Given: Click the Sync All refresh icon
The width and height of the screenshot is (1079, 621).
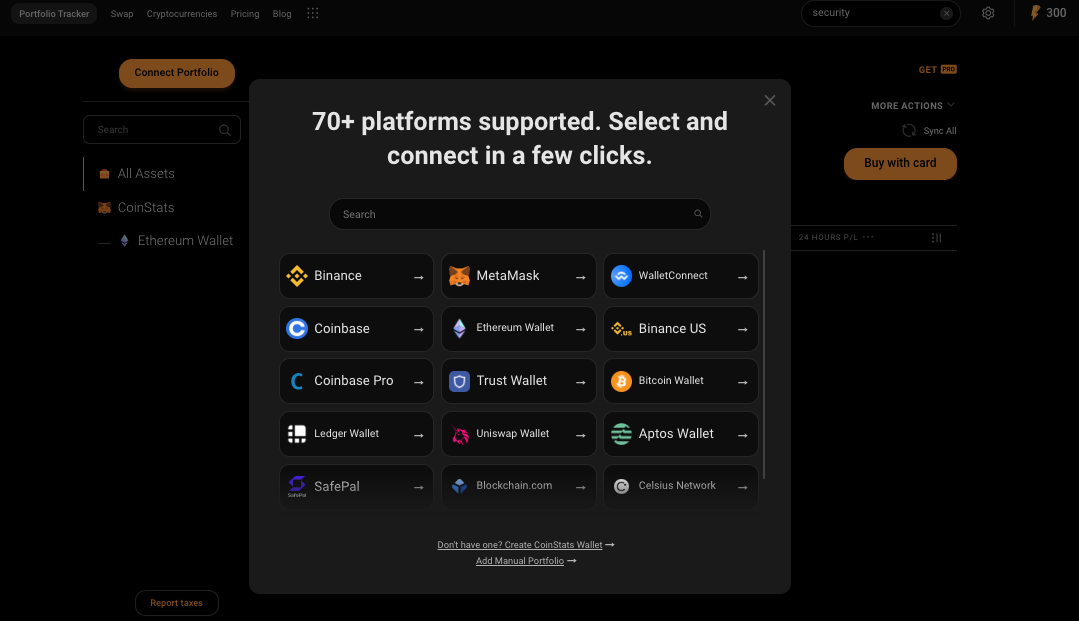Looking at the screenshot, I should [908, 130].
